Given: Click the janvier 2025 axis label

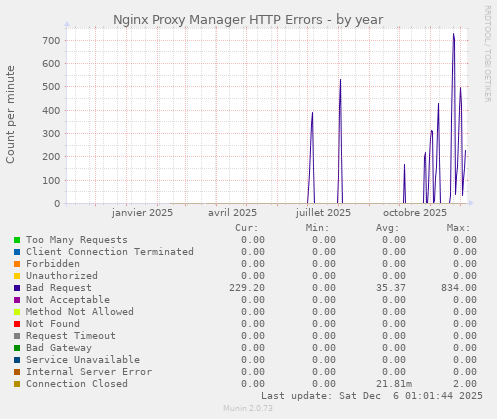Looking at the screenshot, I should pyautogui.click(x=142, y=213).
